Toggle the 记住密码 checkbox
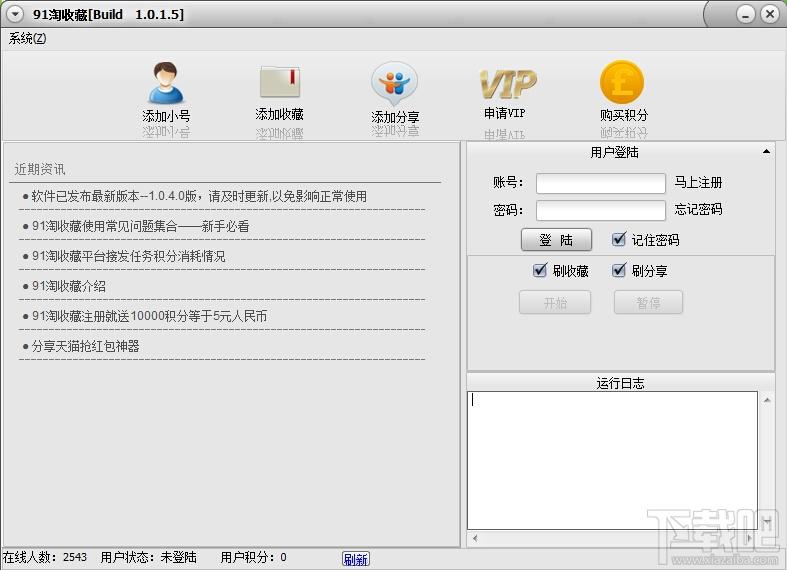Screen dimensions: 787x570 tap(619, 239)
